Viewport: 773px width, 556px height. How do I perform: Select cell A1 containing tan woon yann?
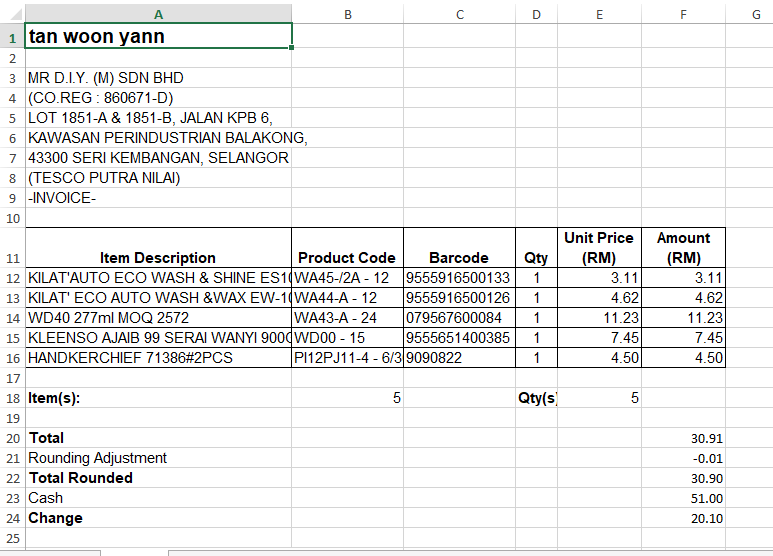[x=158, y=36]
